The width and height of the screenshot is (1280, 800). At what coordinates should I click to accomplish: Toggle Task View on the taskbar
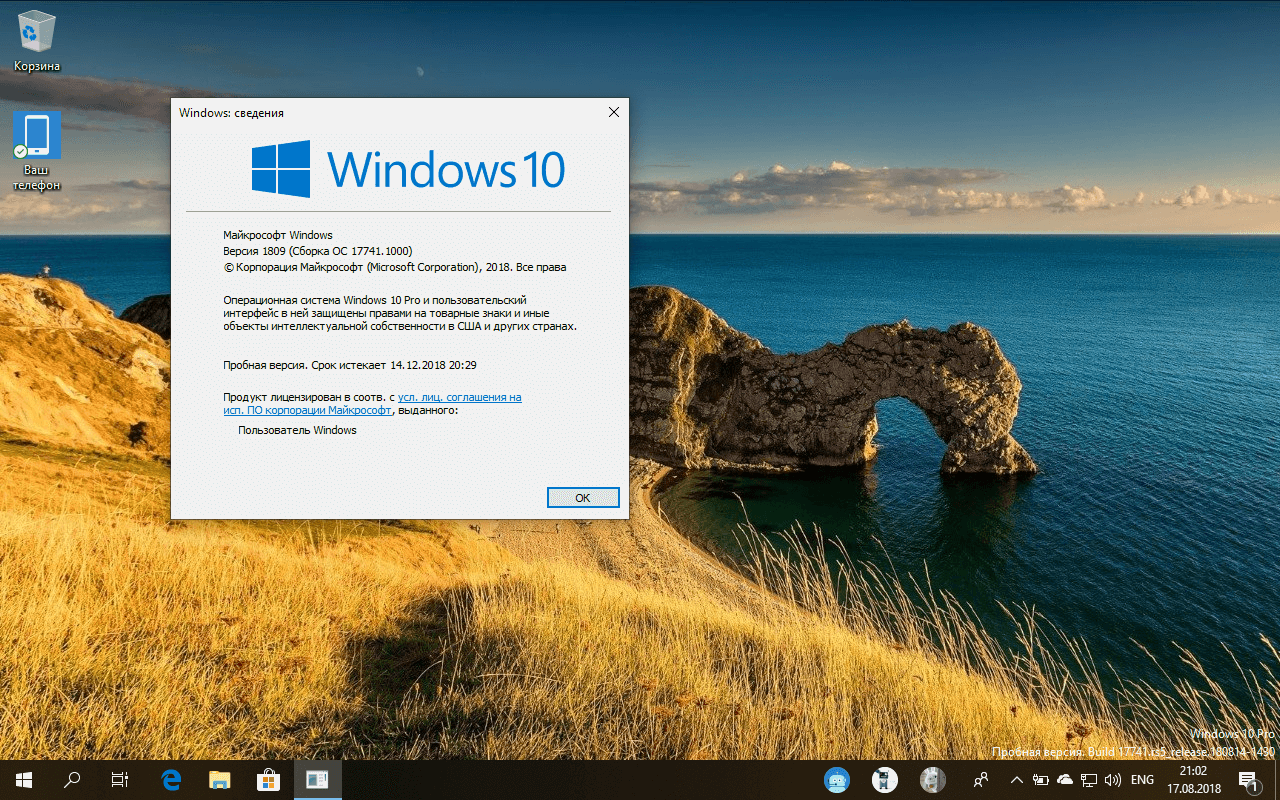[x=118, y=779]
